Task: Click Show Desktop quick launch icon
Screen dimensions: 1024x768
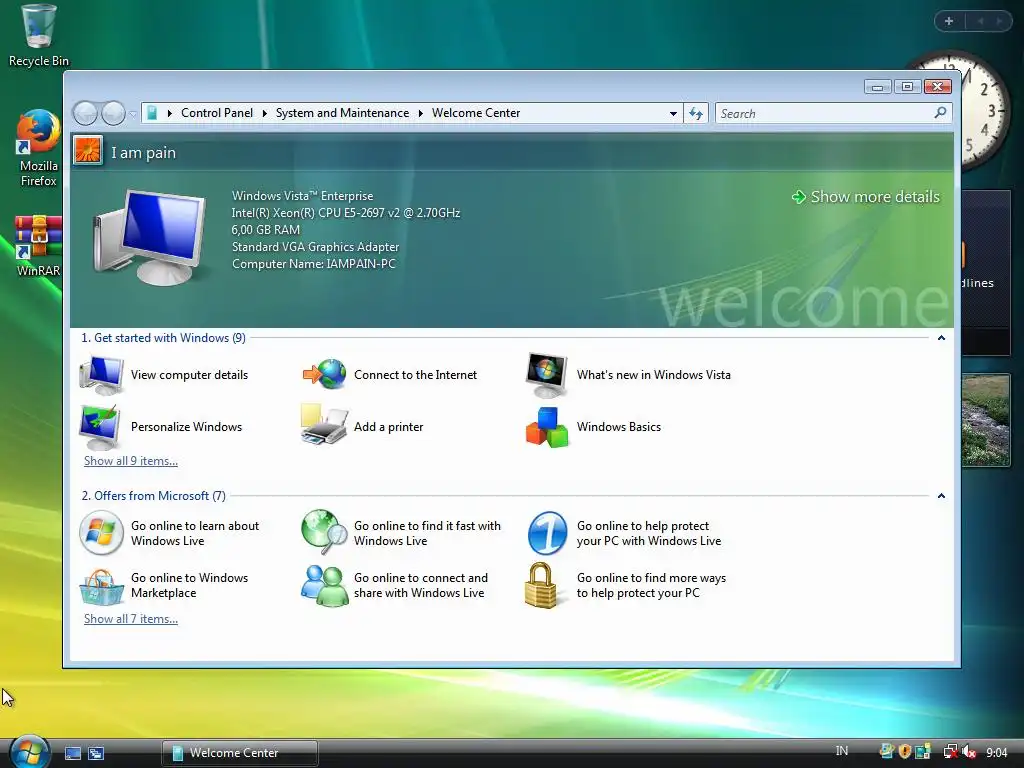Action: coord(72,753)
